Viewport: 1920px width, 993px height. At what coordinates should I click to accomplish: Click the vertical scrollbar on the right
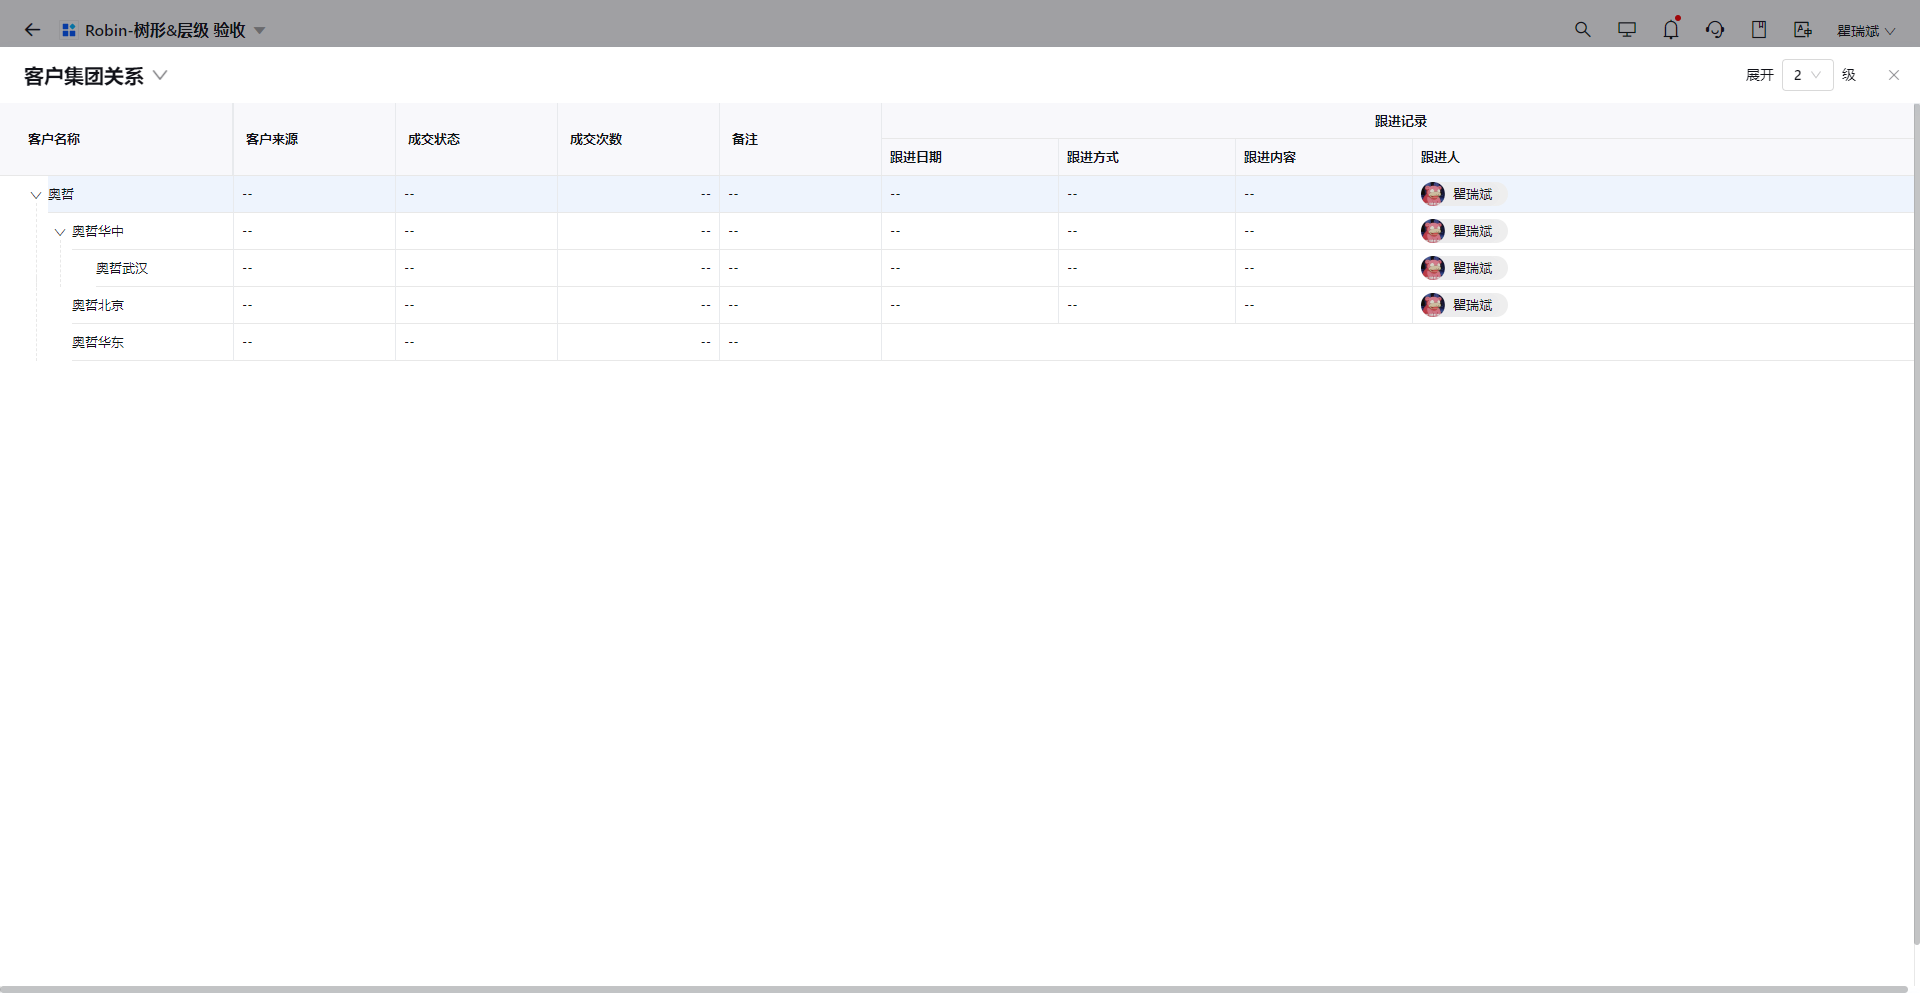pos(1916,524)
